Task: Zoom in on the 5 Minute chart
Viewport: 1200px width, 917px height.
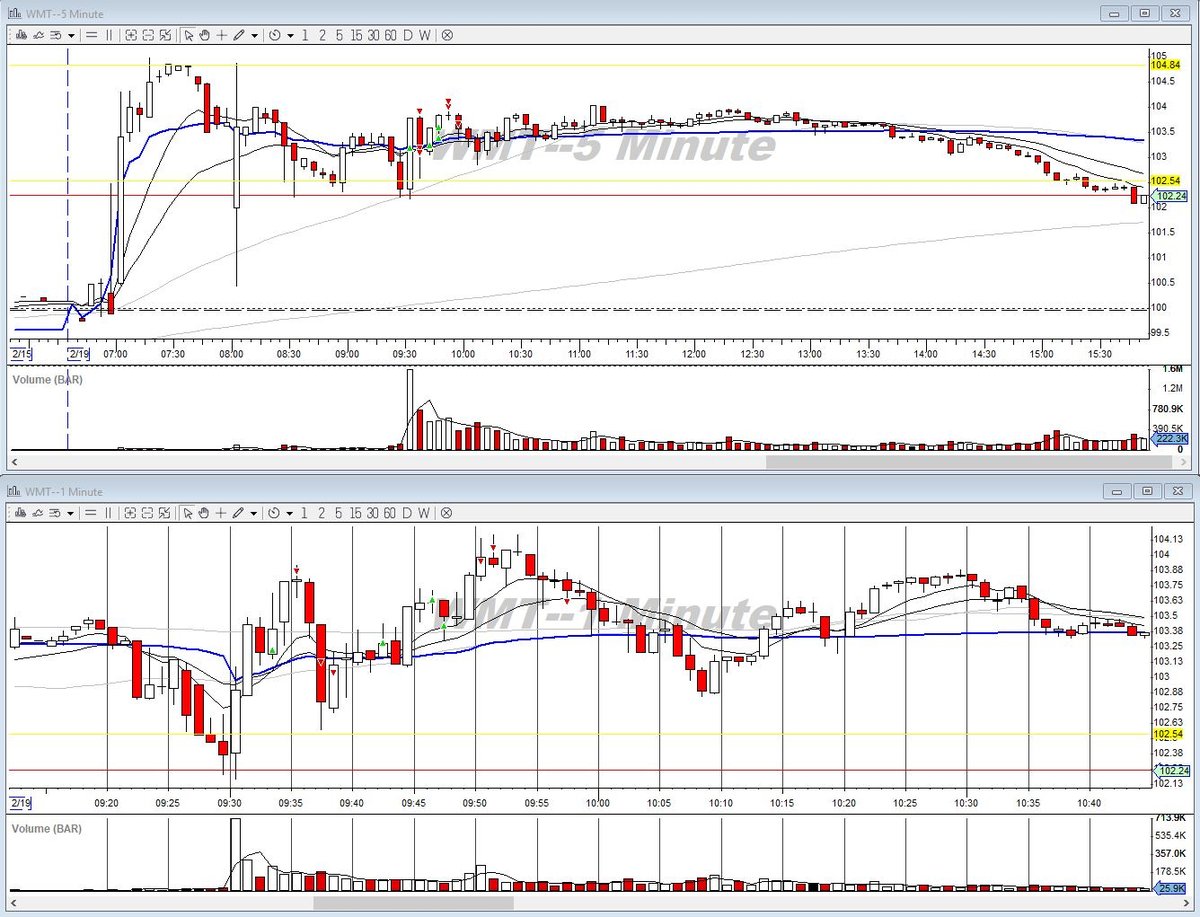Action: (131, 35)
